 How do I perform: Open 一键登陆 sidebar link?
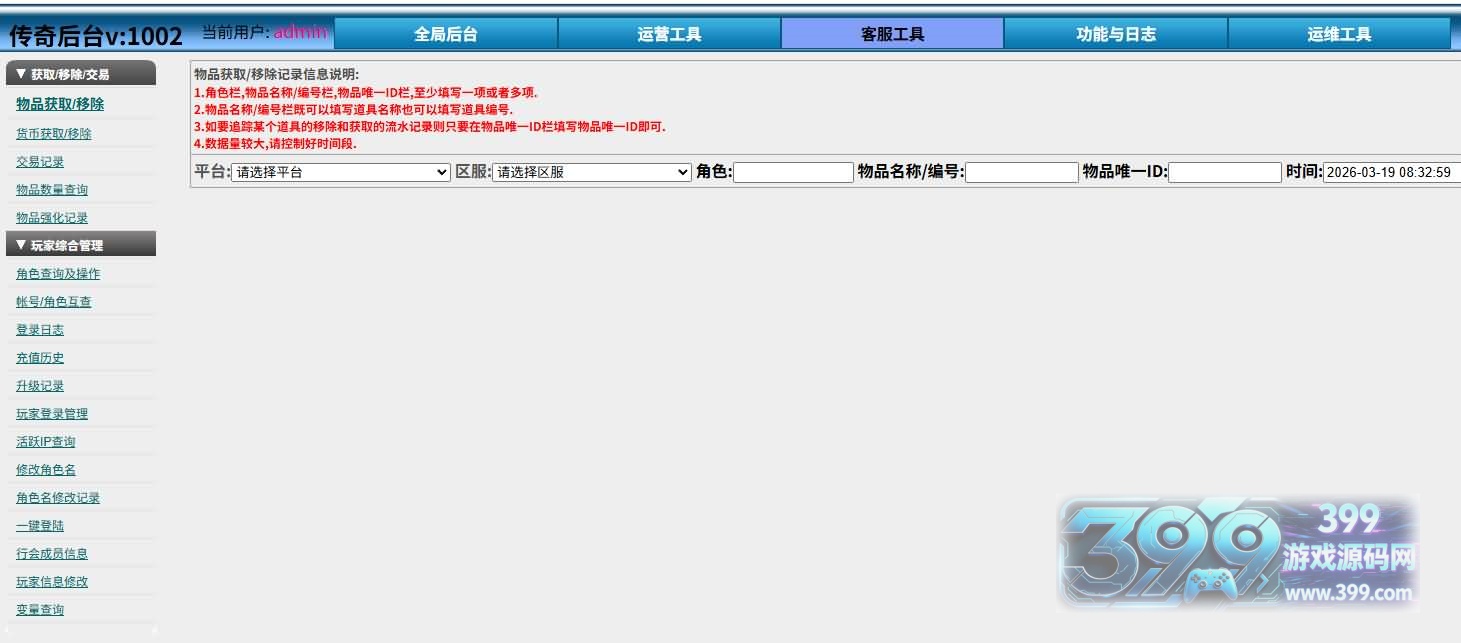[x=40, y=525]
